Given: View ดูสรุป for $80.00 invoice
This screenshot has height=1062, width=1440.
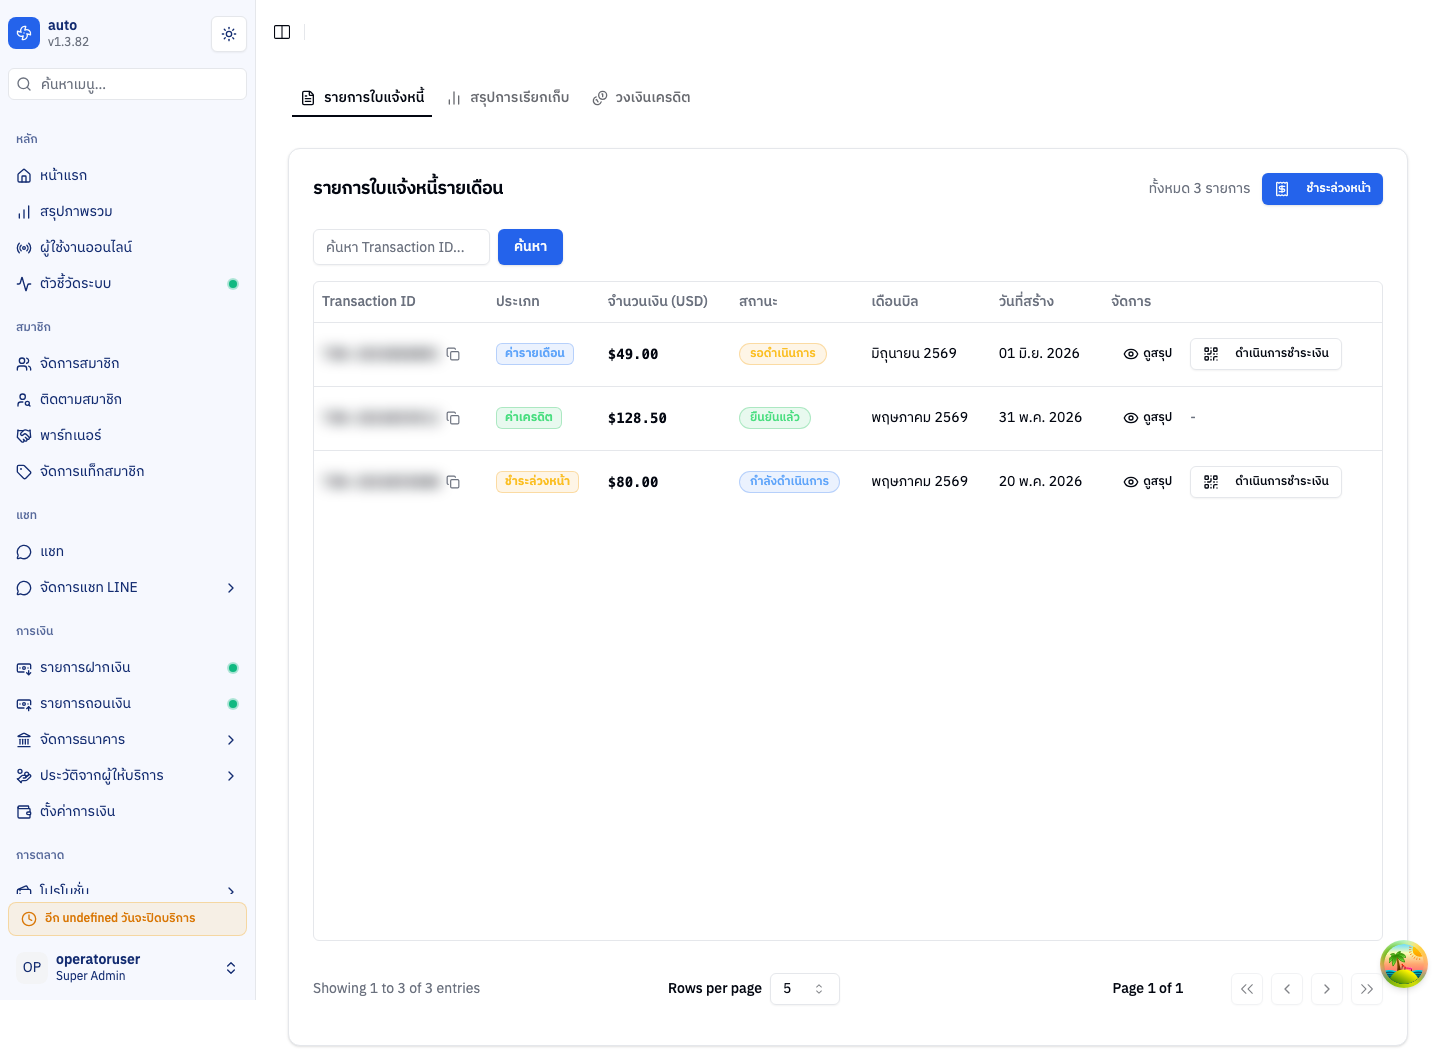Looking at the screenshot, I should [1147, 482].
